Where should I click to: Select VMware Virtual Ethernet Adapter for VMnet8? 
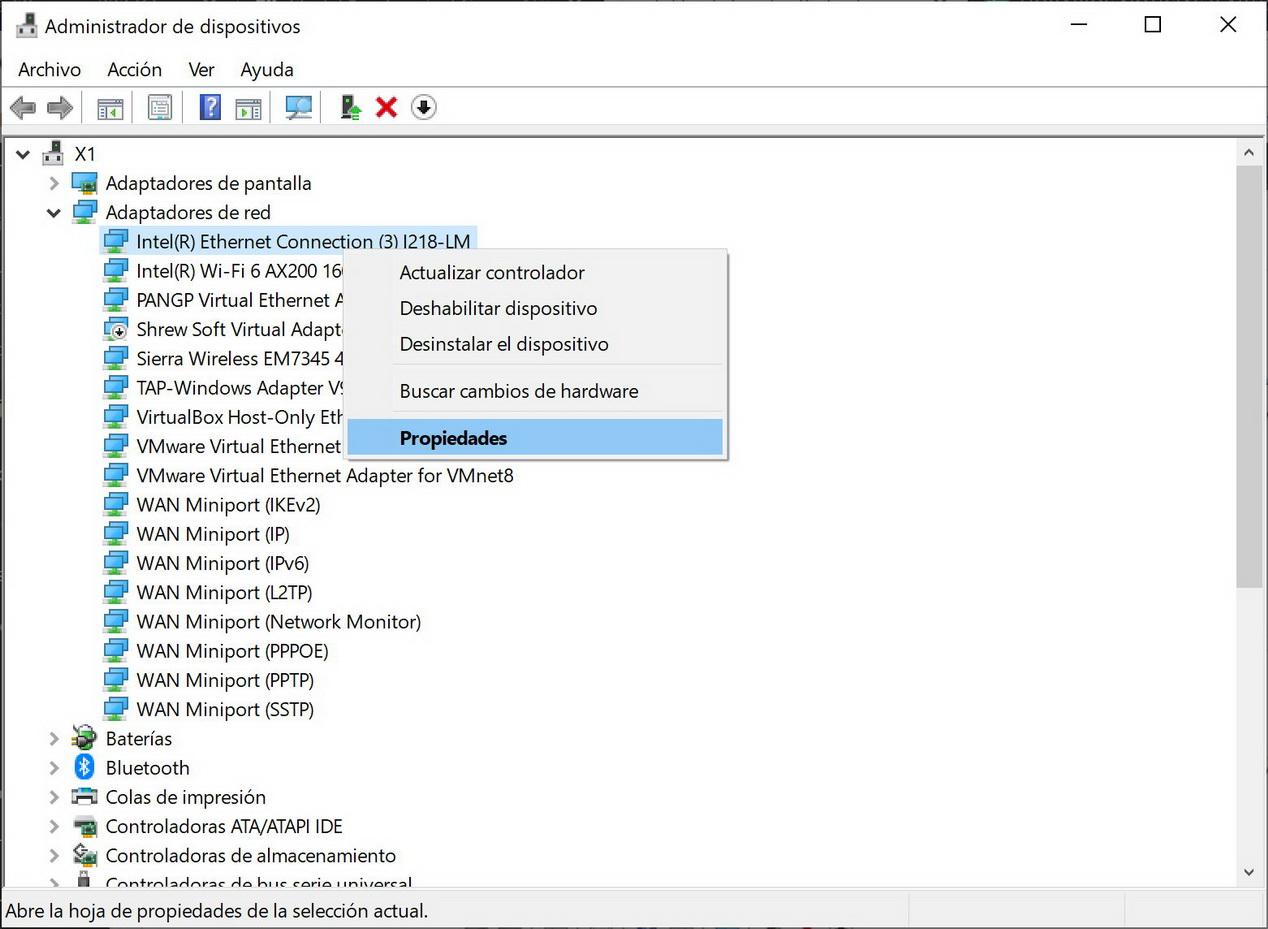325,475
